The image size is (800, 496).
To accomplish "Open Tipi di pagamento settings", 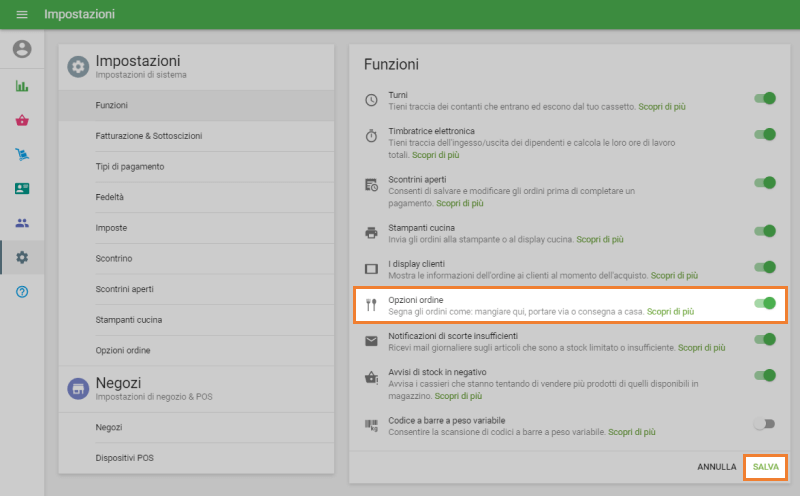I will click(130, 166).
